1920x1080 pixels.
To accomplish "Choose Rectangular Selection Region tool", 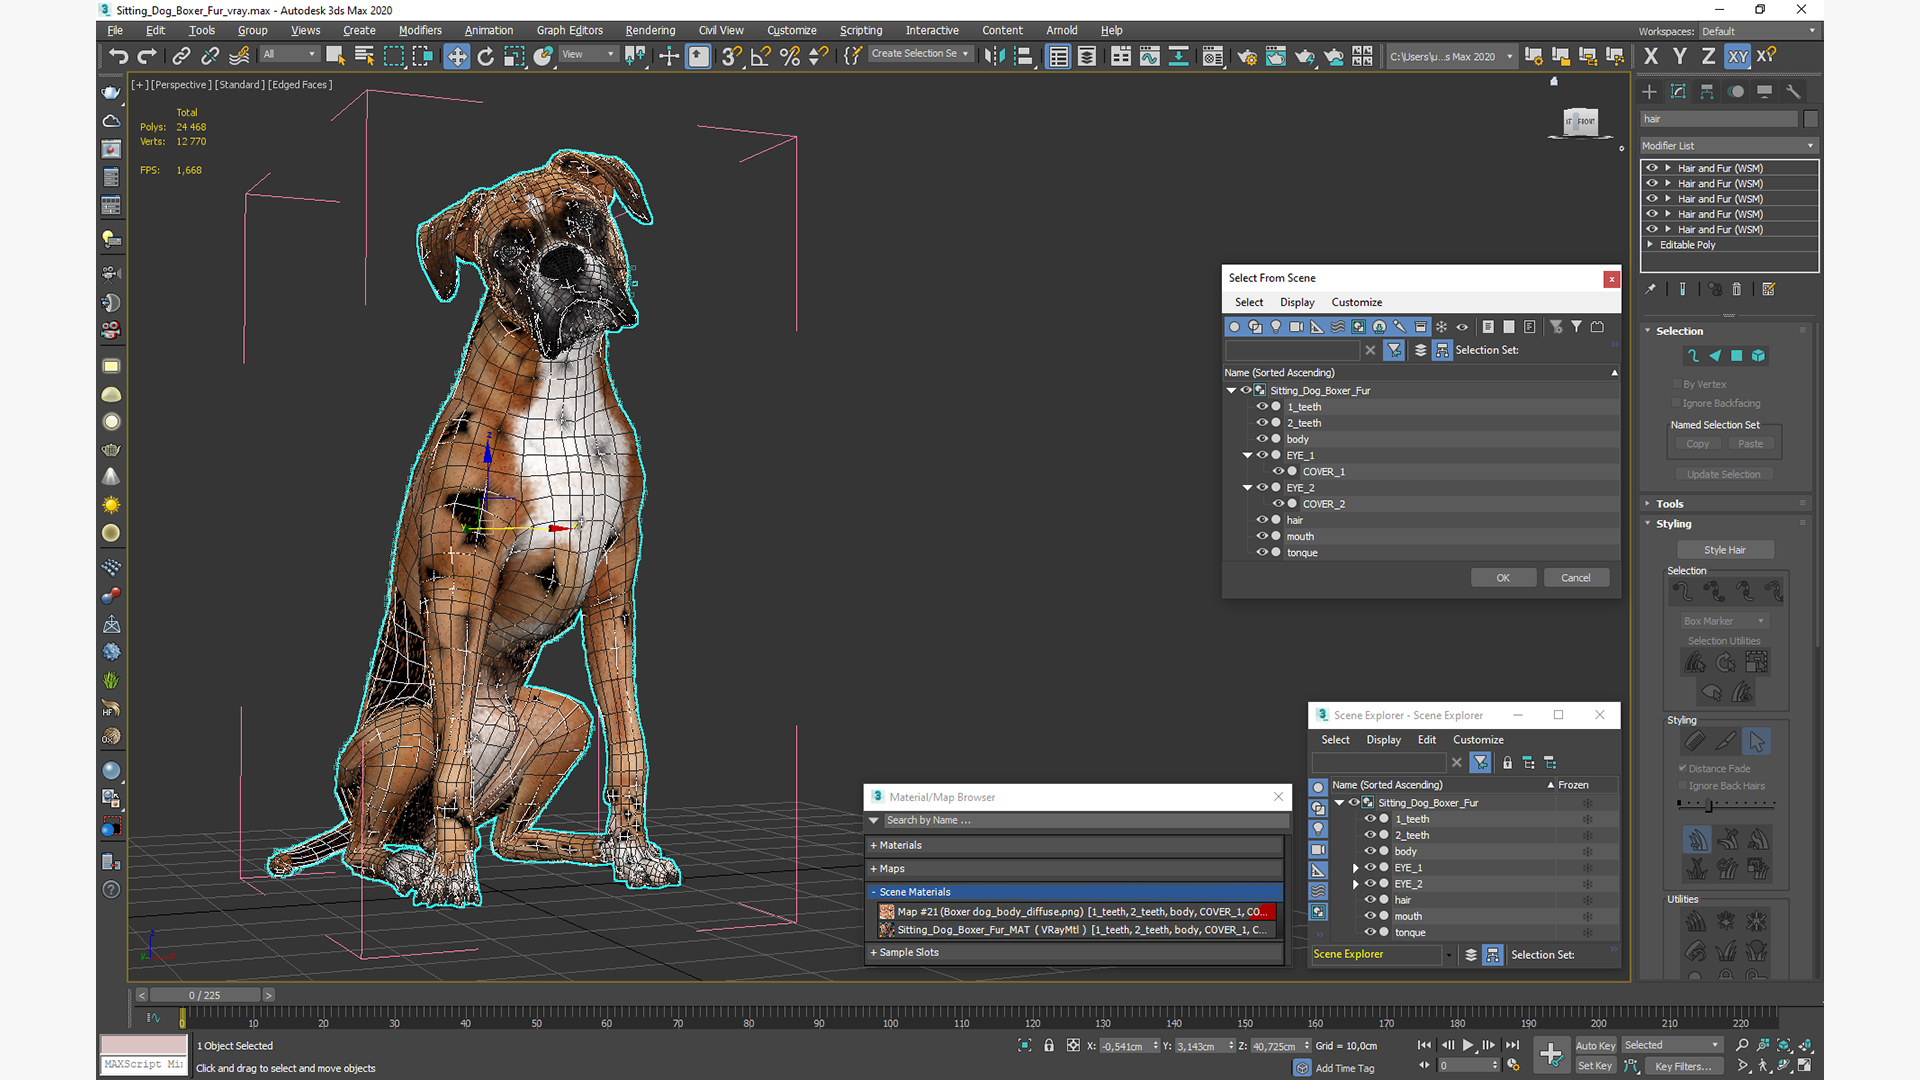I will (394, 56).
